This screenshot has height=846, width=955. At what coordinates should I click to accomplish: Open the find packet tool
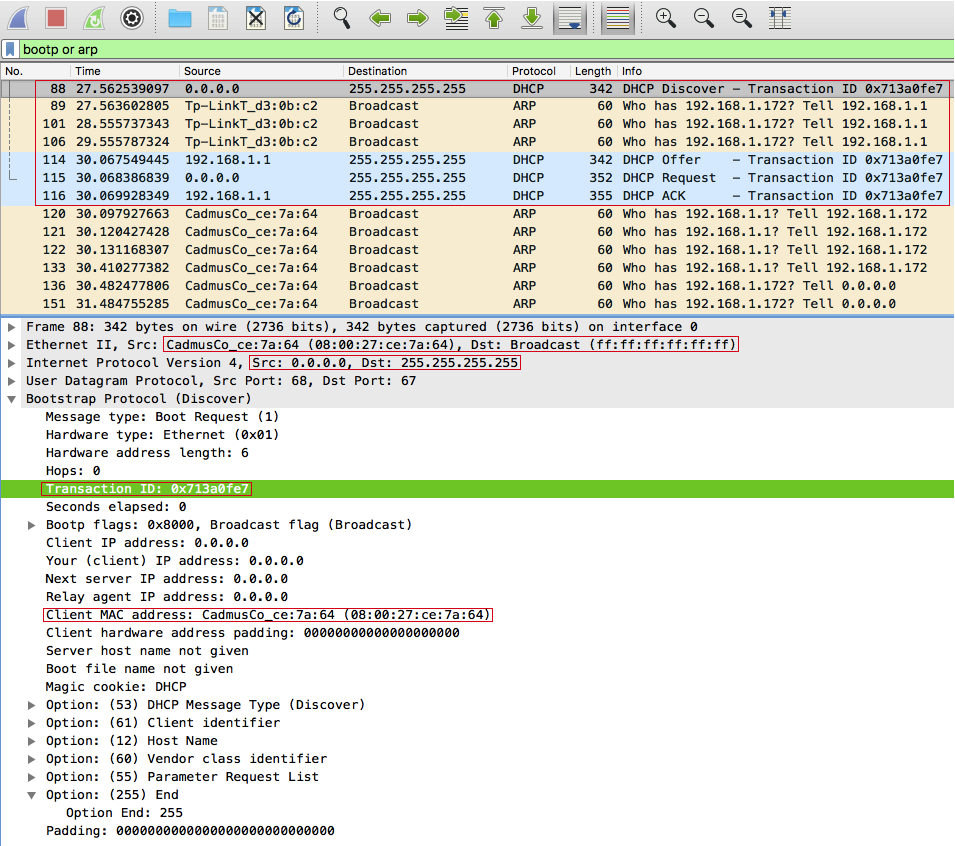340,17
